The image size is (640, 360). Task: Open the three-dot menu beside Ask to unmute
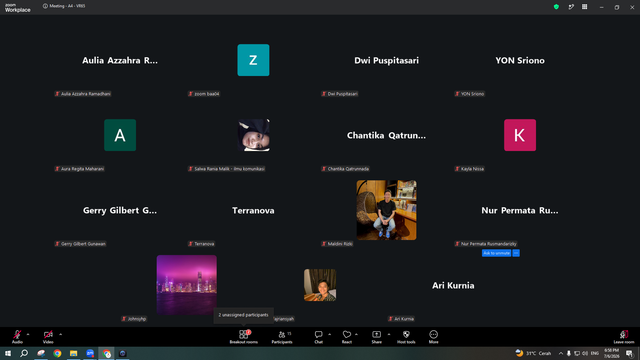[516, 253]
